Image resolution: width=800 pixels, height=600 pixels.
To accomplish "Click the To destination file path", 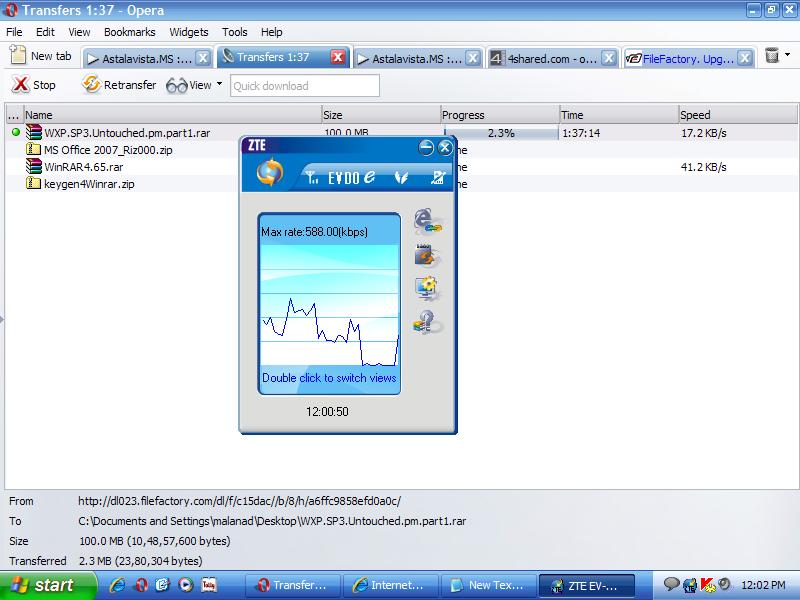I will click(x=272, y=521).
